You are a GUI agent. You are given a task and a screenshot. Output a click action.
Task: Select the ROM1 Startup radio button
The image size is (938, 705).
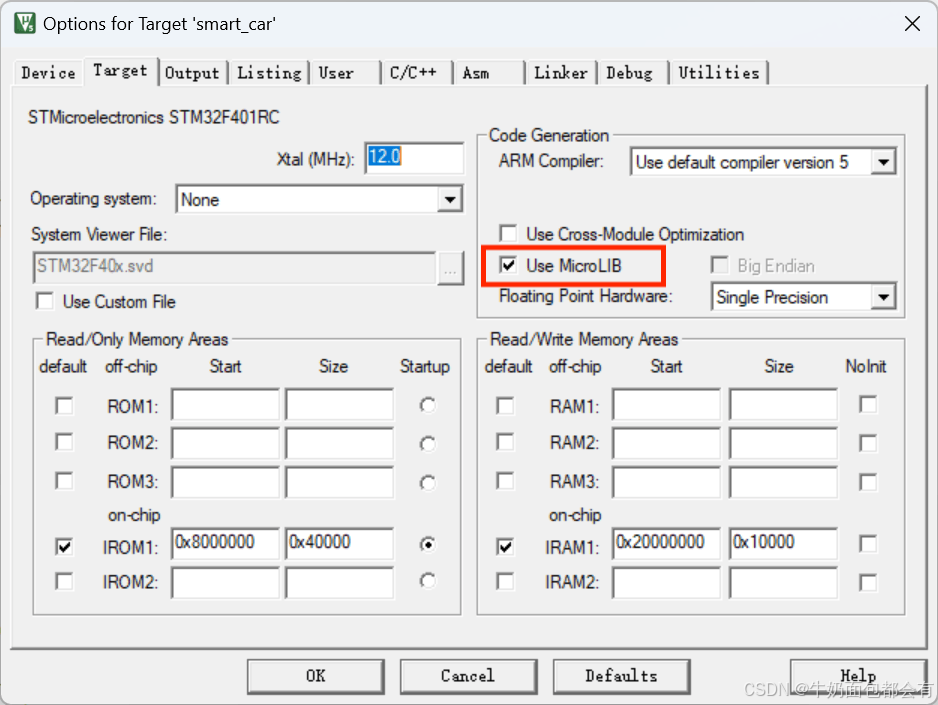coord(427,405)
